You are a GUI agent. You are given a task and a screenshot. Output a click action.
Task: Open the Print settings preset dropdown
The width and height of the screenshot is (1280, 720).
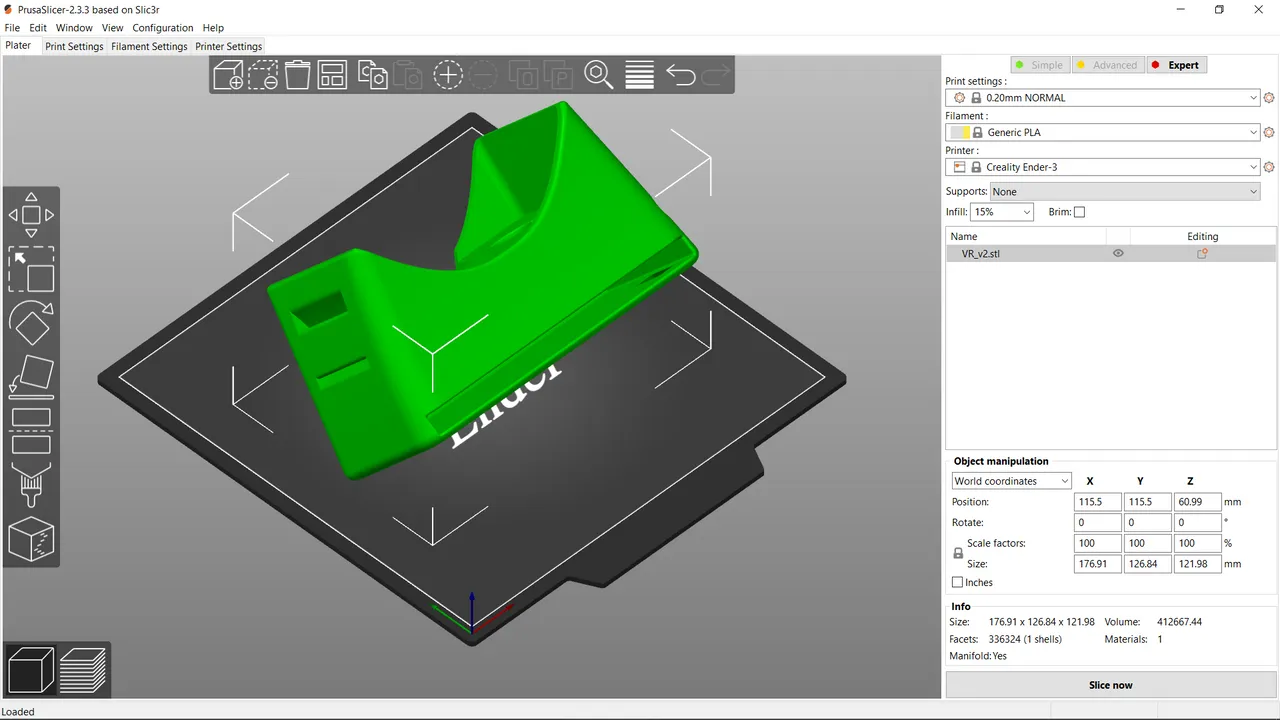[1103, 98]
